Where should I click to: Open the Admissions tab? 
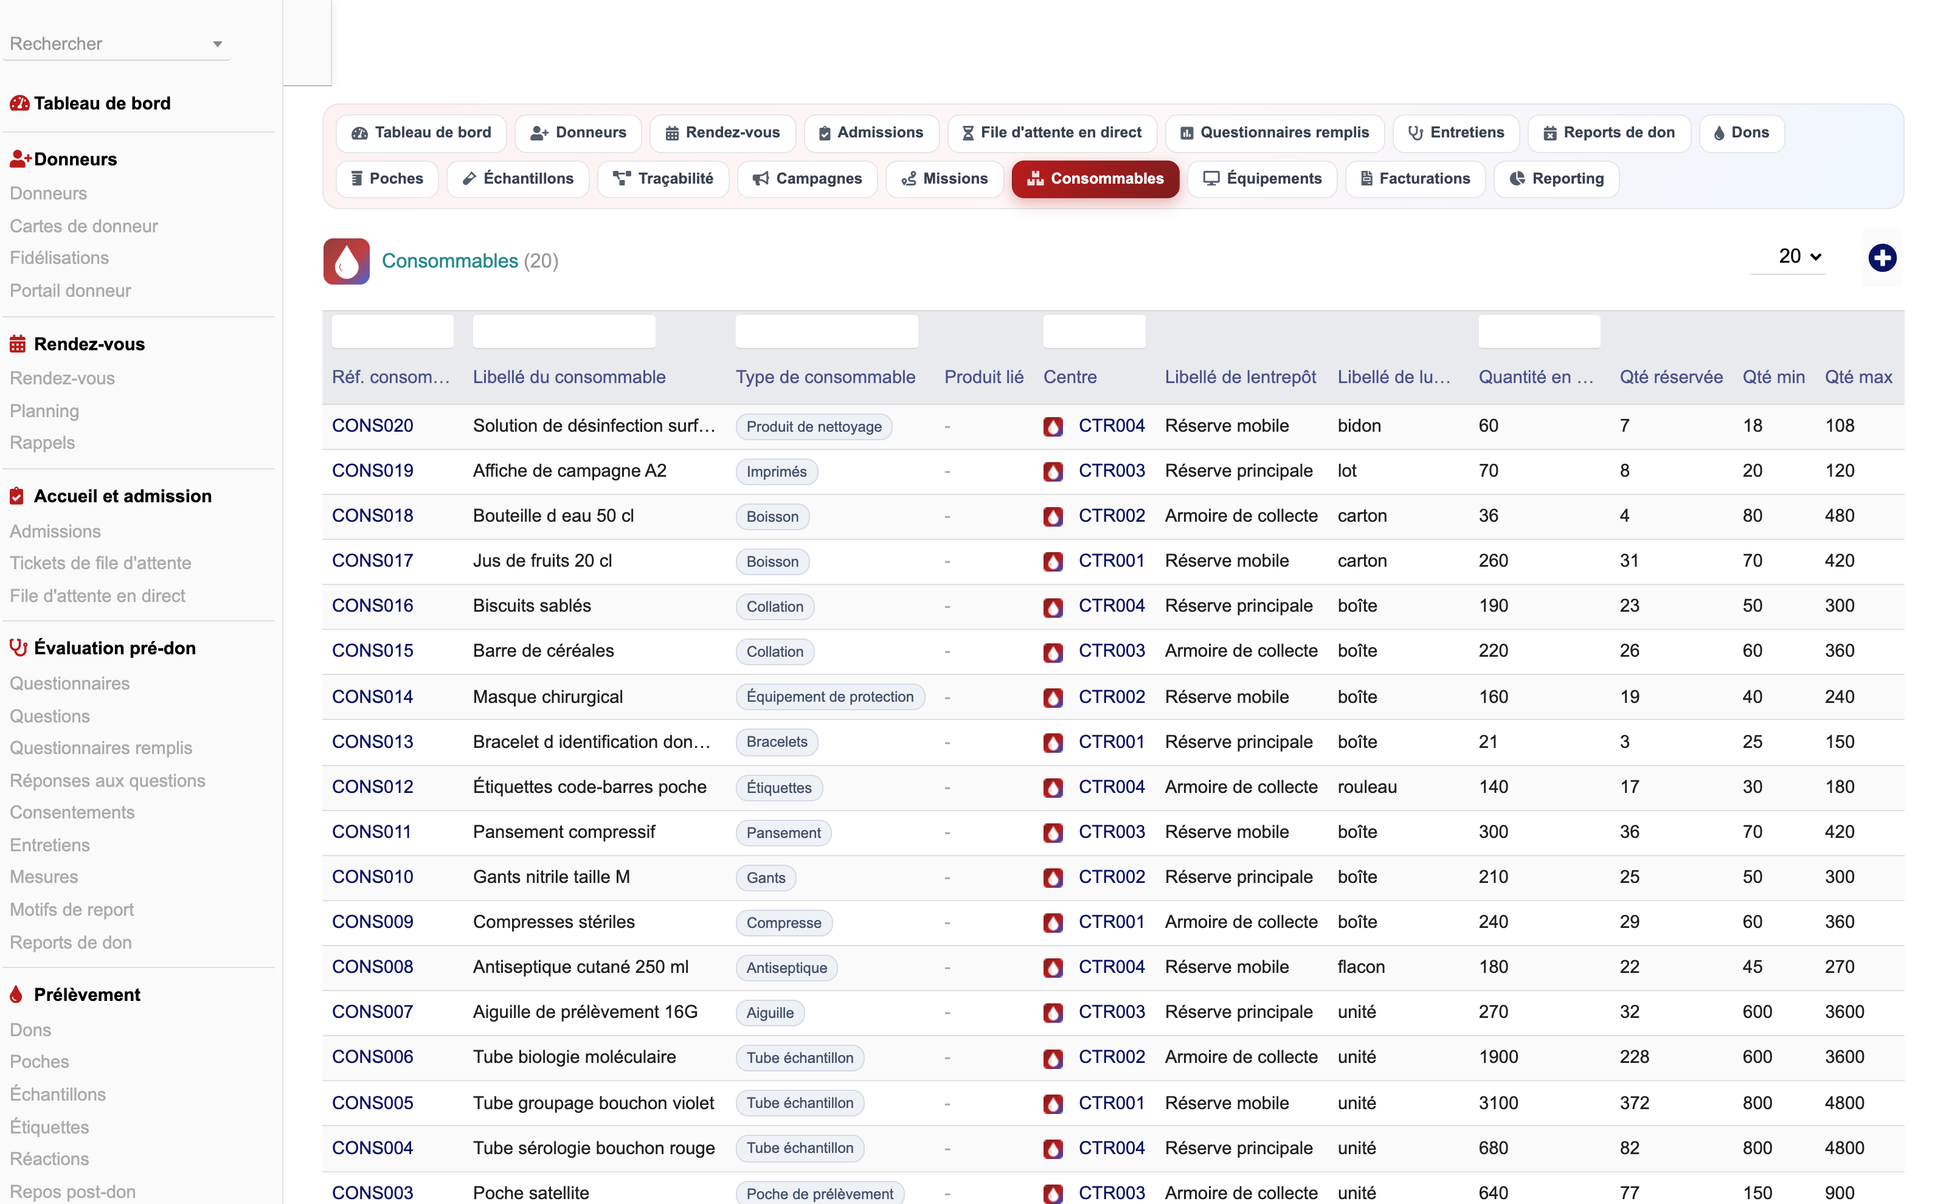click(871, 133)
